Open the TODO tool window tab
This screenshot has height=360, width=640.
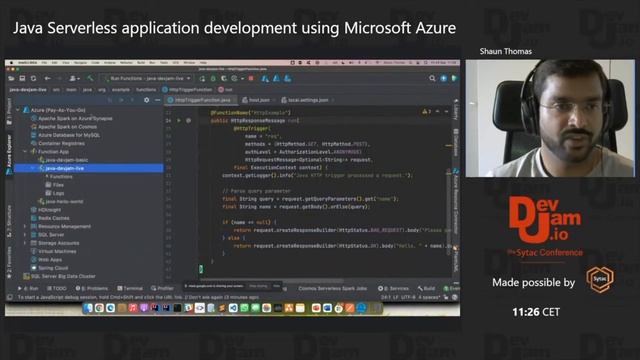[56, 288]
